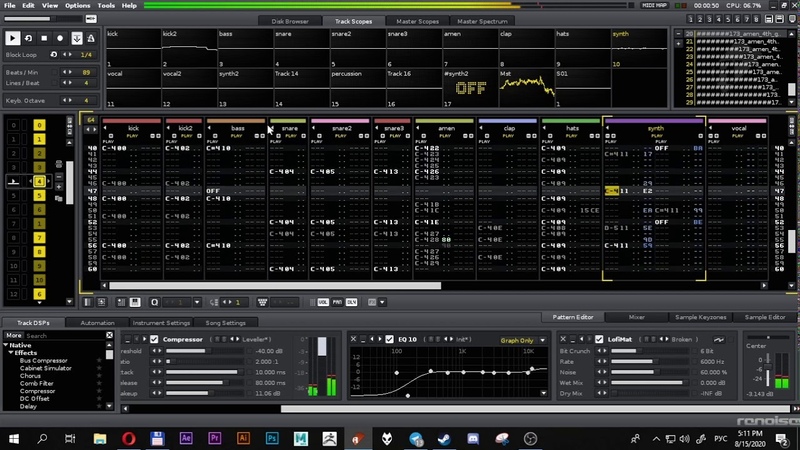Click the DSP search input field
The width and height of the screenshot is (800, 450).
pyautogui.click(x=64, y=335)
